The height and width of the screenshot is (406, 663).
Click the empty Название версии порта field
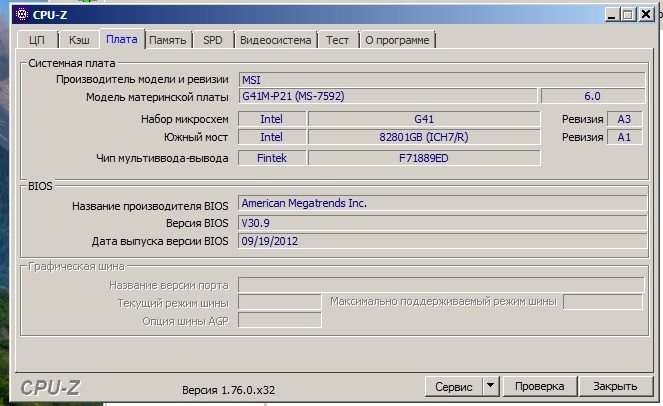coord(441,285)
